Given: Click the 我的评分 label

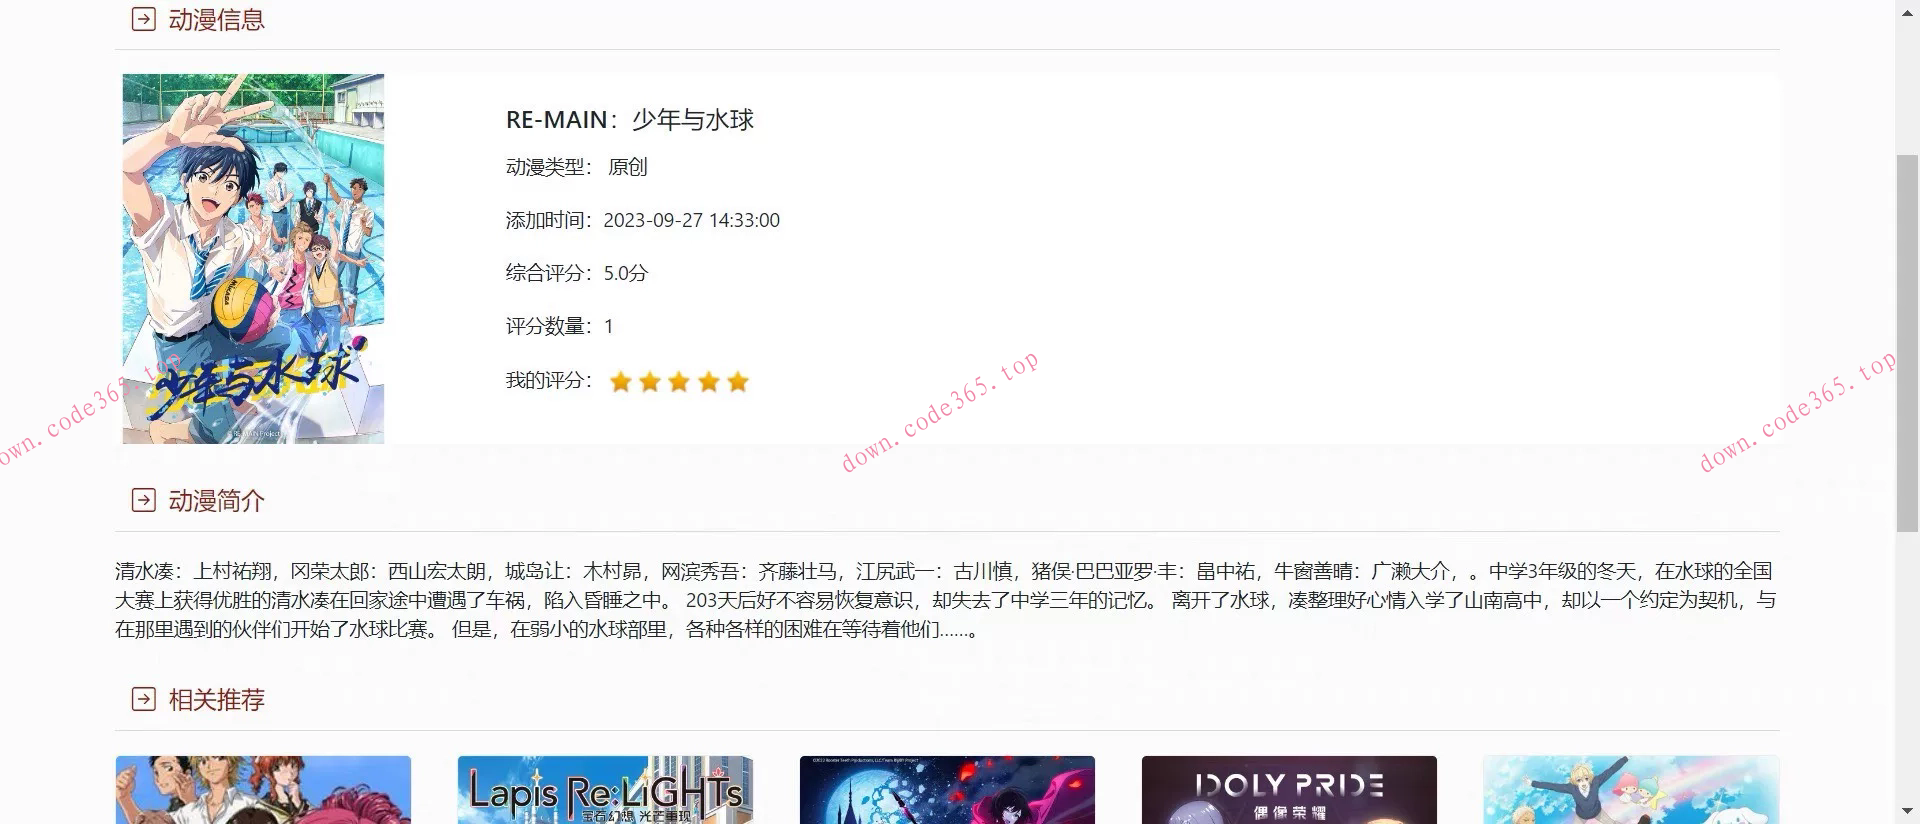Looking at the screenshot, I should 549,380.
